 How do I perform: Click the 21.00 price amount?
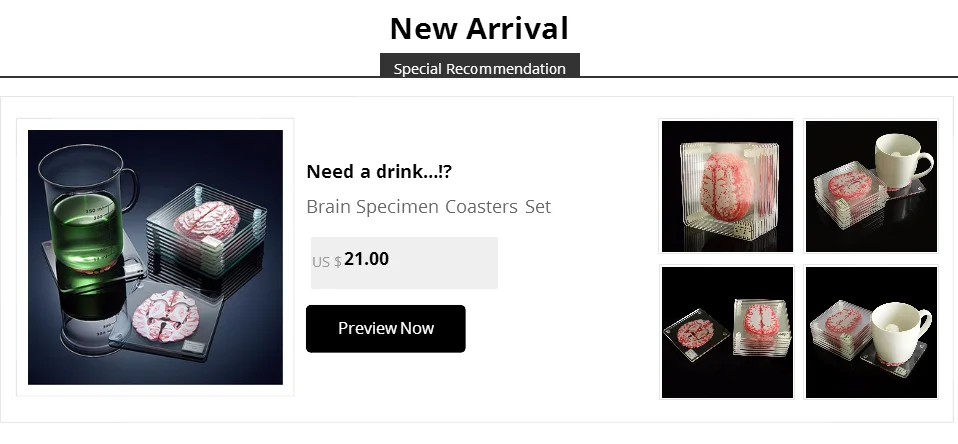click(x=366, y=259)
